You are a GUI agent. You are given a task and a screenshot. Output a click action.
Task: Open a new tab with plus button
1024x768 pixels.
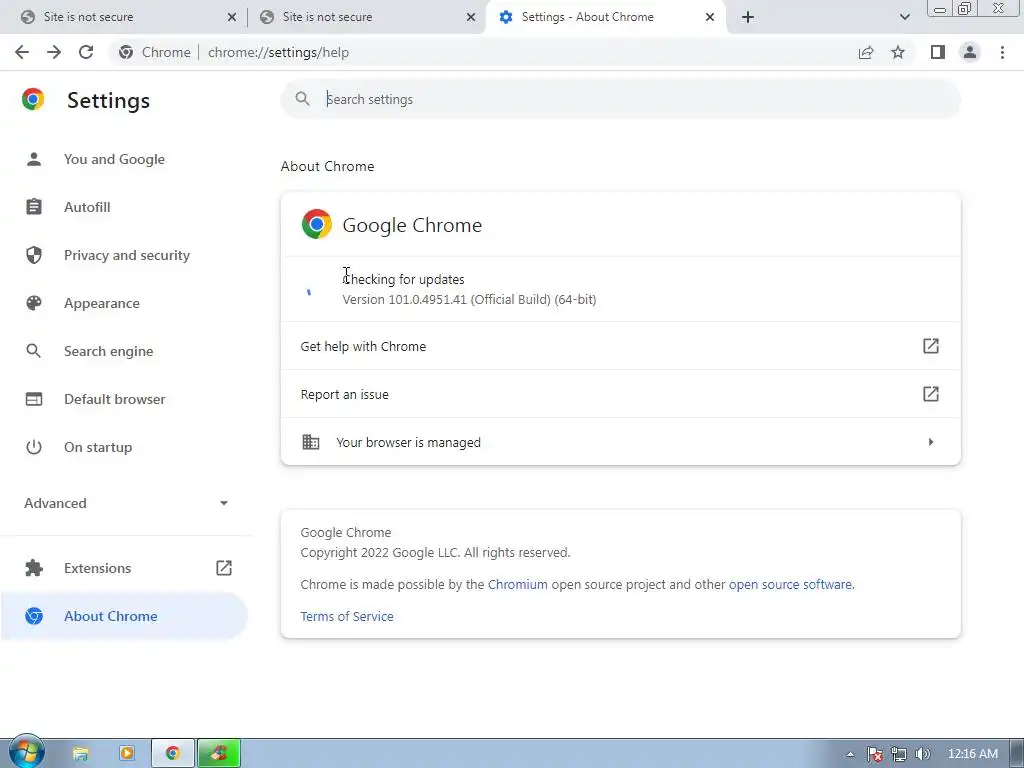click(x=748, y=17)
